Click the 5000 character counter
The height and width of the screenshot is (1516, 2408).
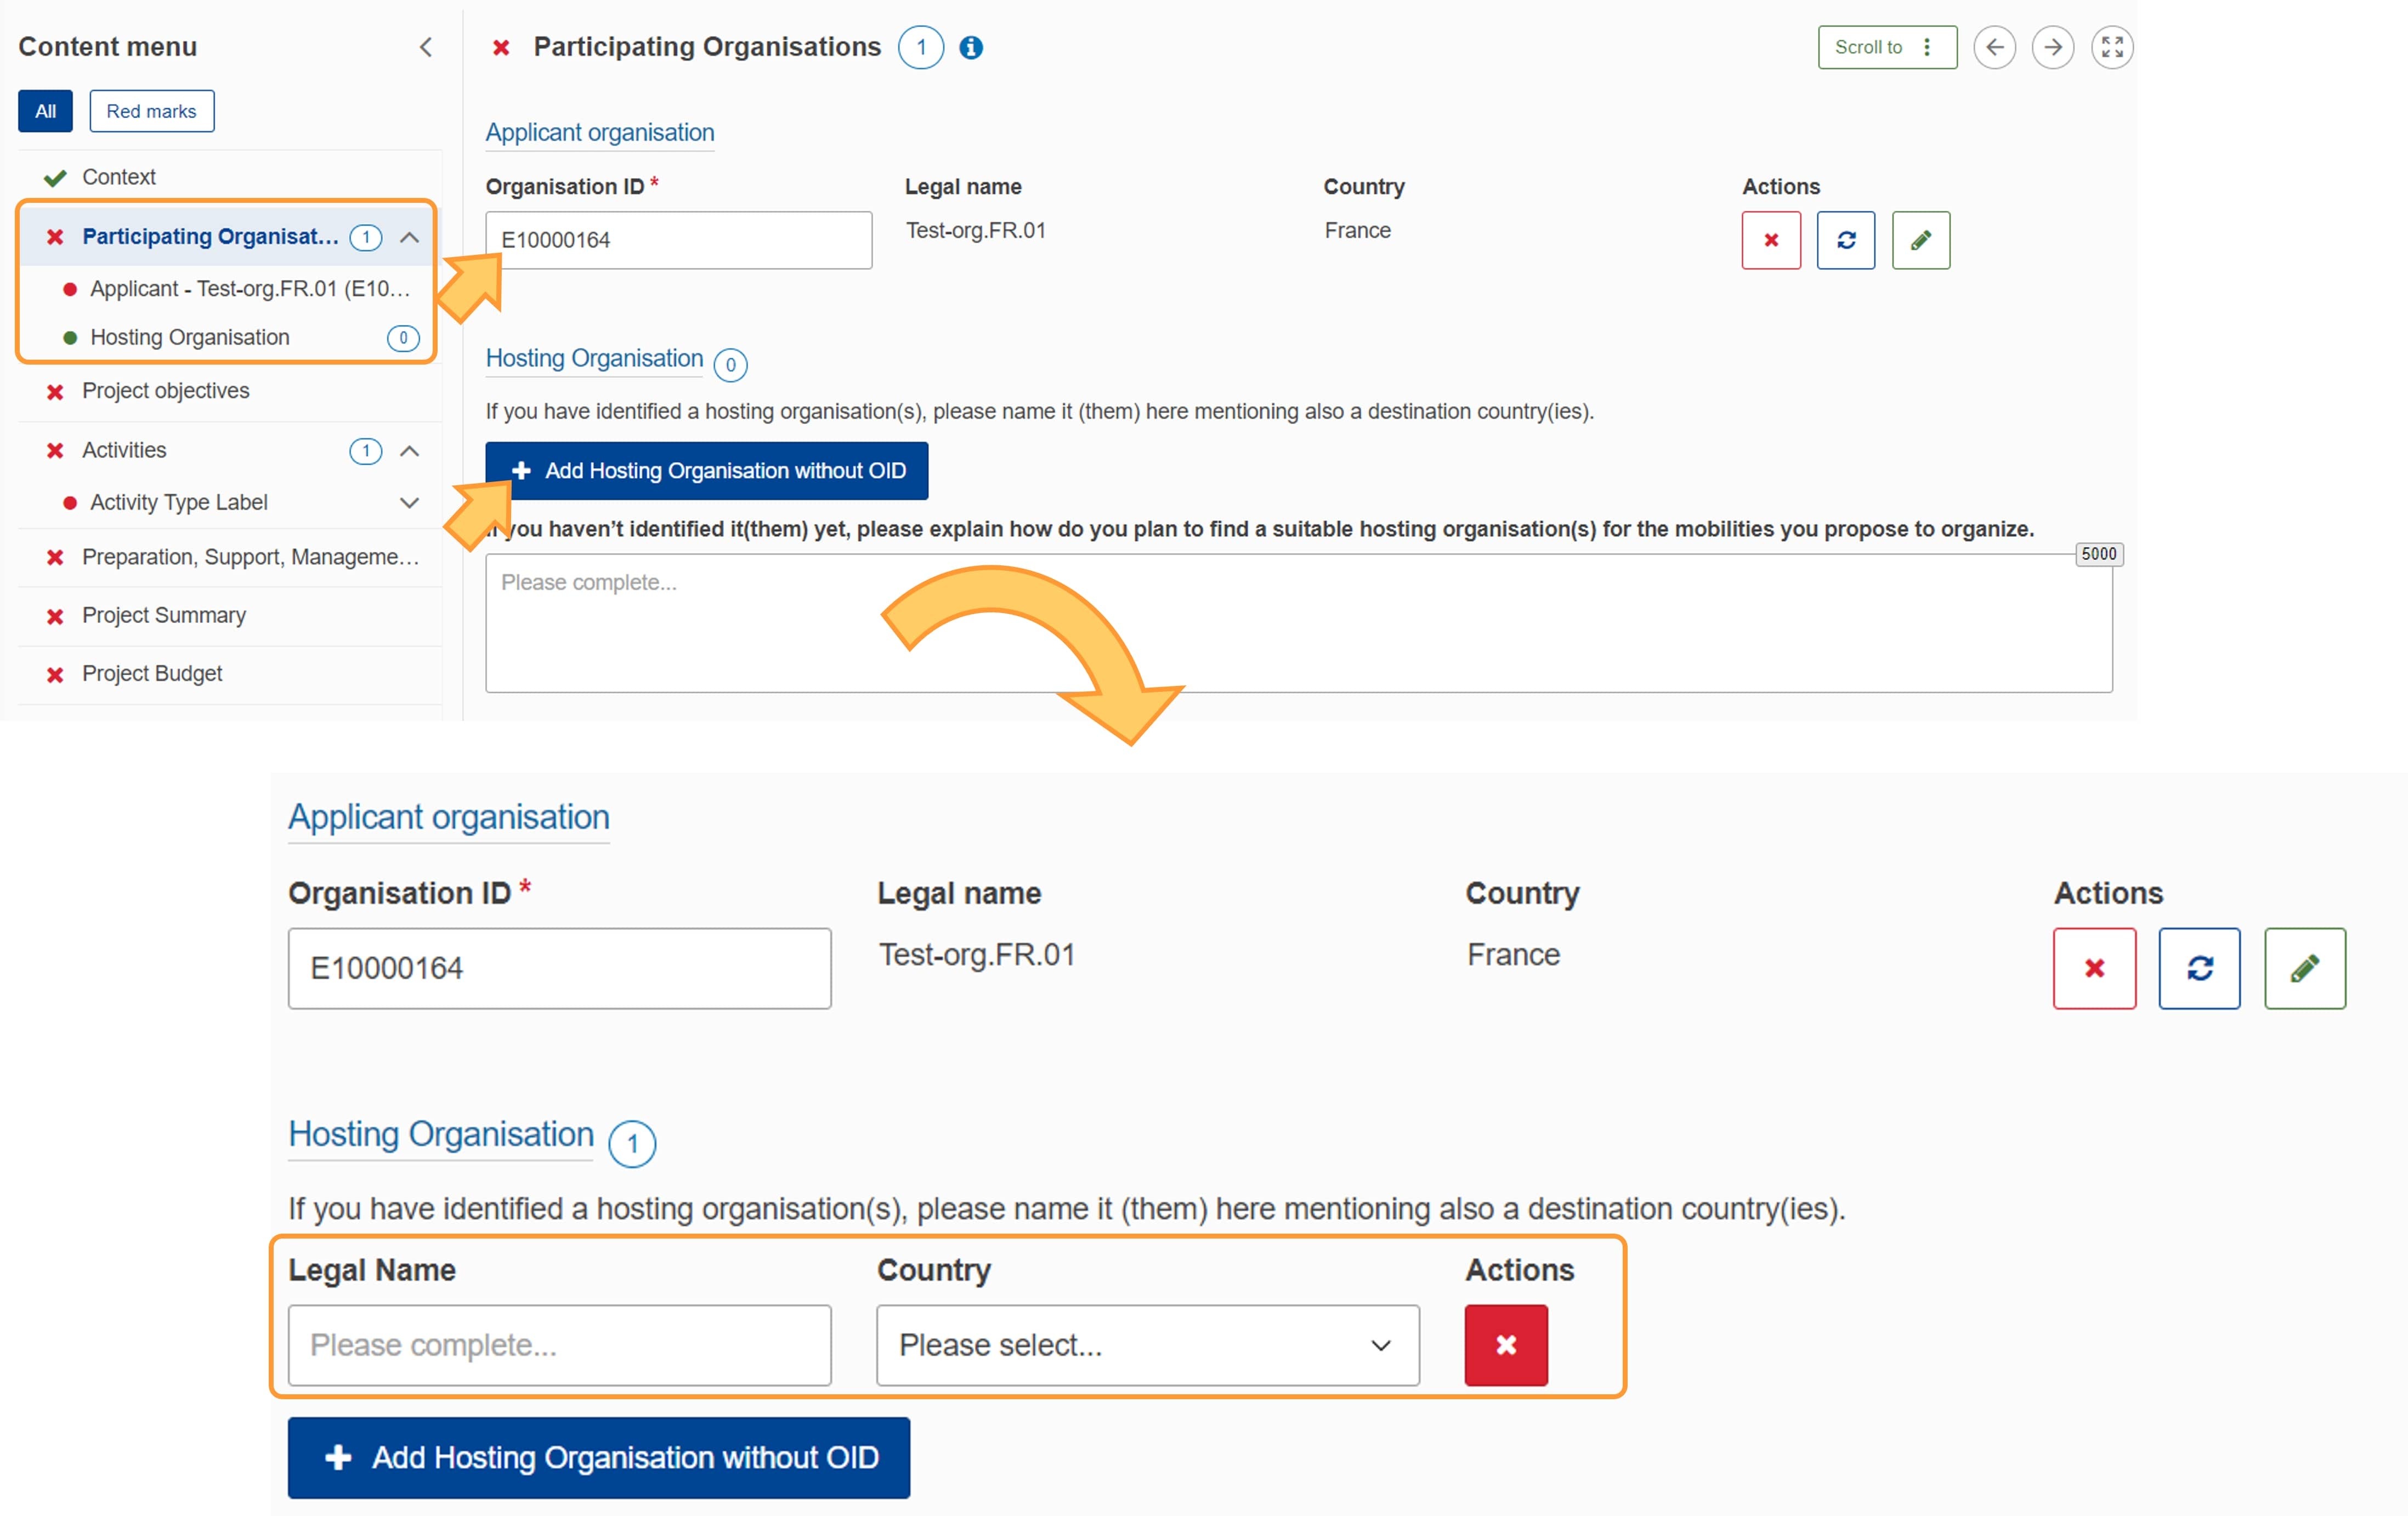click(2098, 554)
